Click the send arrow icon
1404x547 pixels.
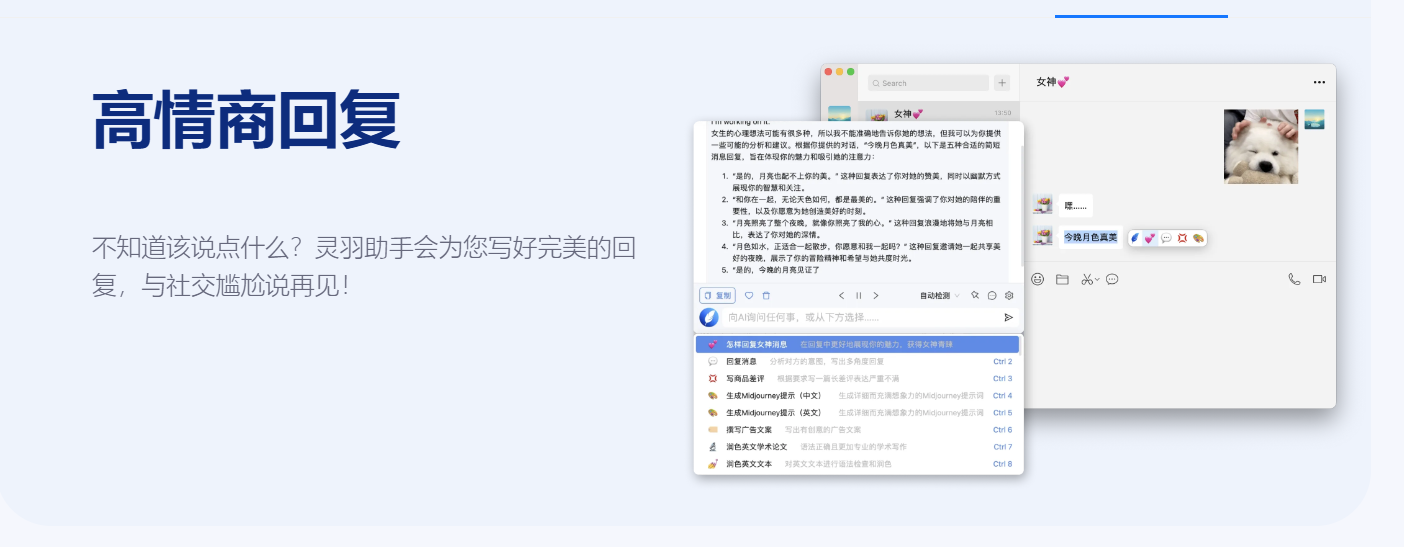tap(1008, 317)
